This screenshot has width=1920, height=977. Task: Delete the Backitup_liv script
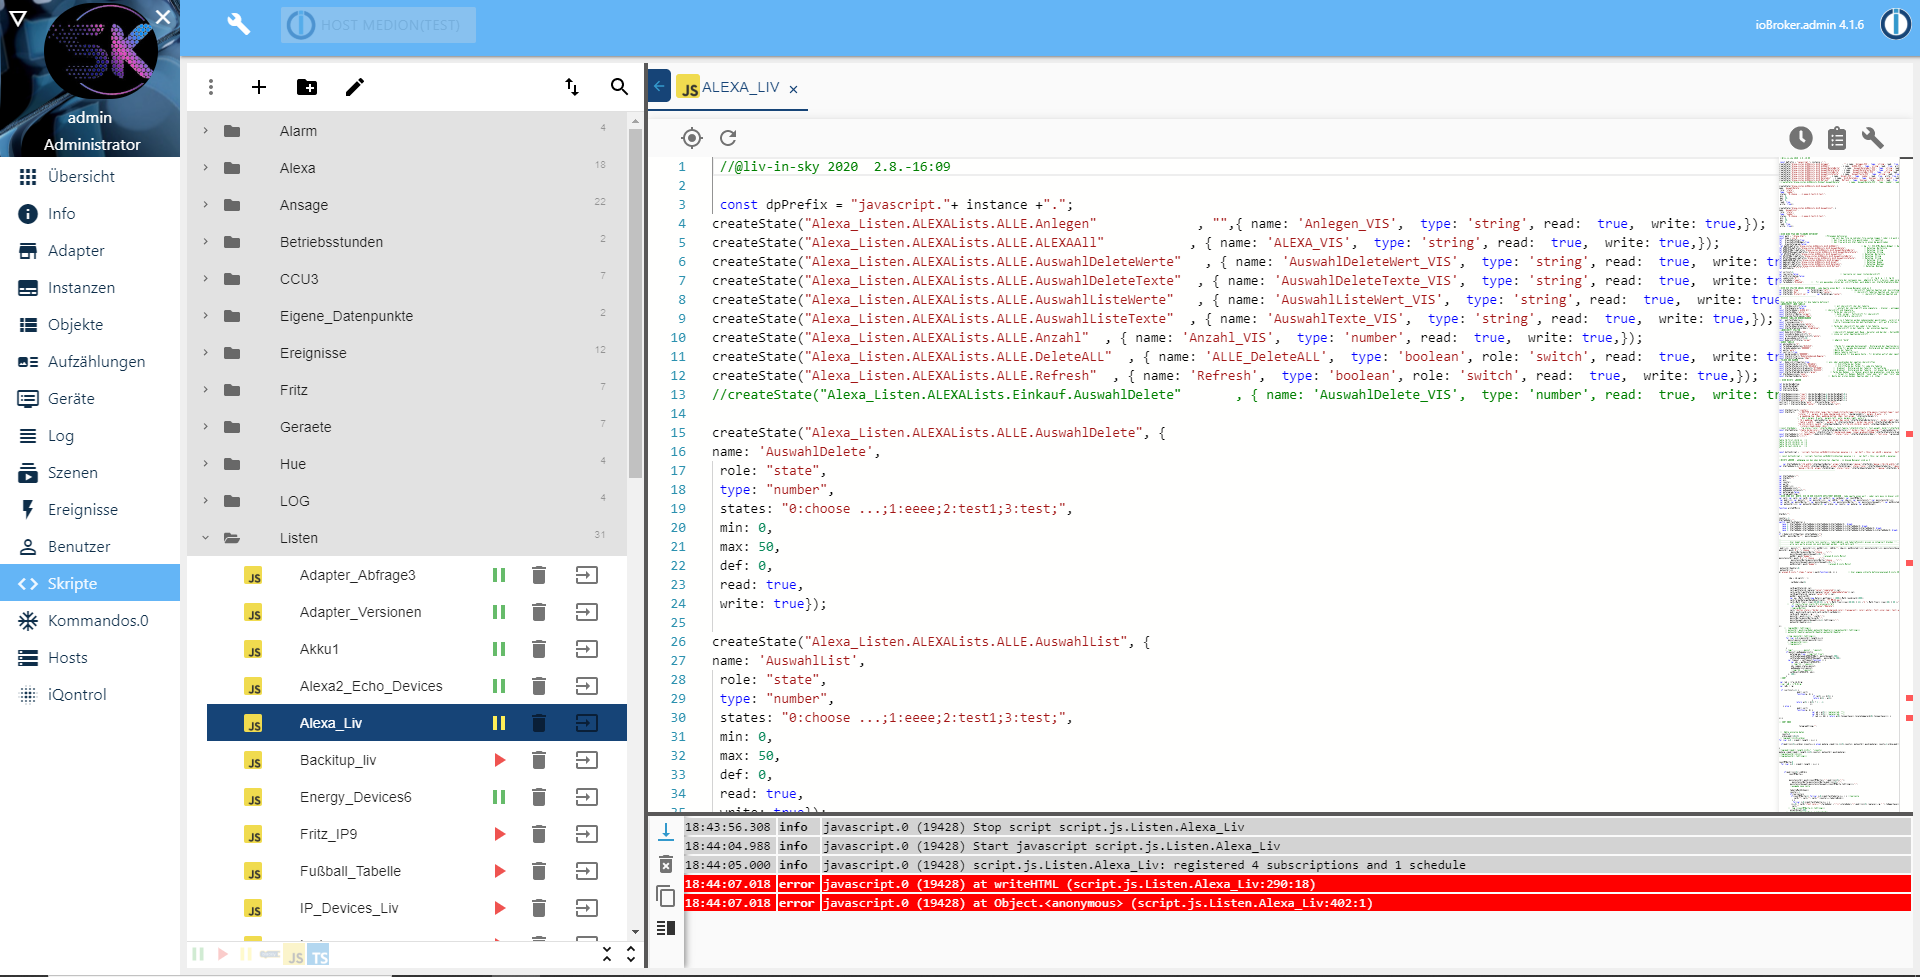[x=539, y=760]
